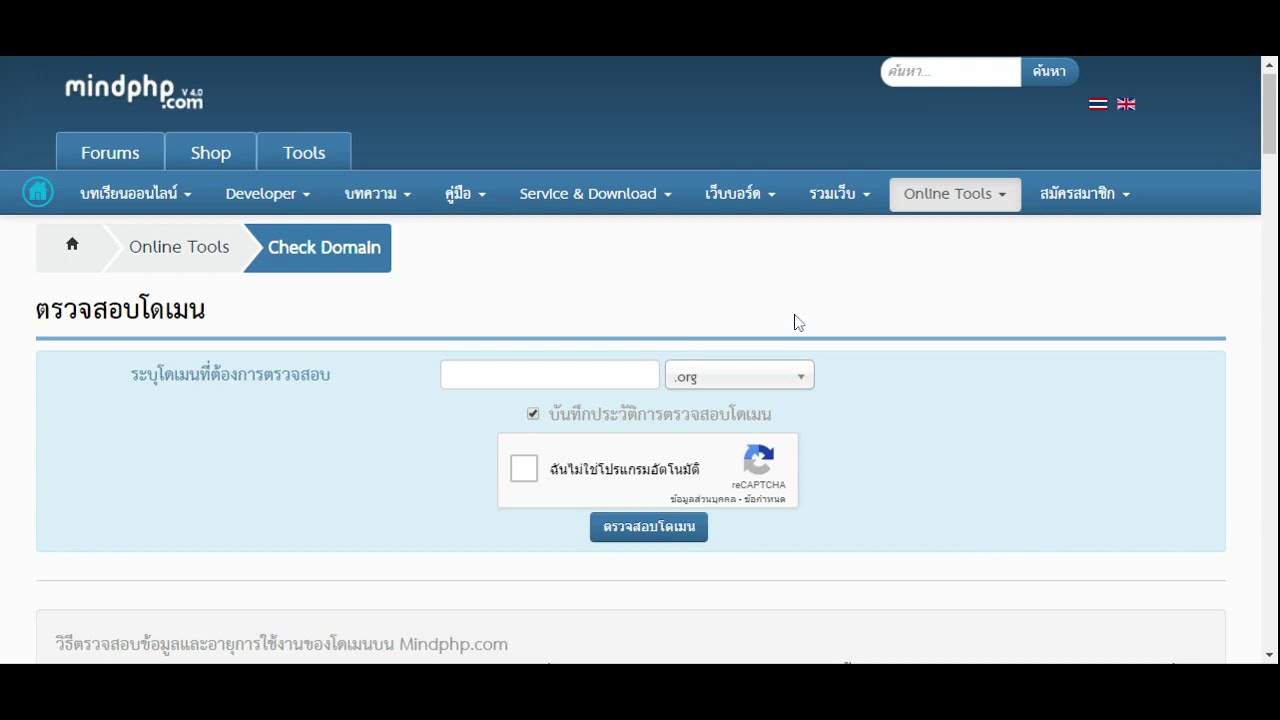The height and width of the screenshot is (720, 1280).
Task: Click the ตรวจสอบโดเมน submit button
Action: click(x=649, y=527)
